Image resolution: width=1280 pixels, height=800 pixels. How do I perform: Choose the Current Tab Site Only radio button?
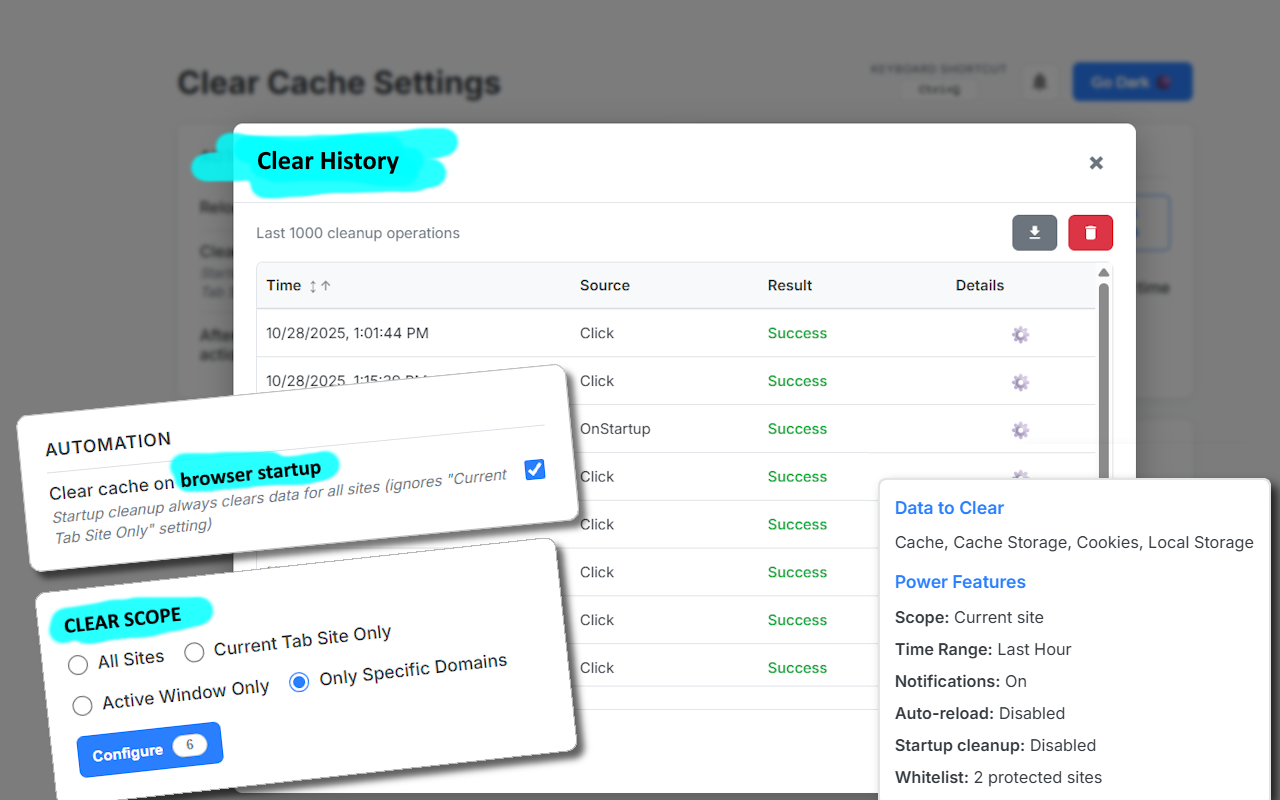pos(195,652)
